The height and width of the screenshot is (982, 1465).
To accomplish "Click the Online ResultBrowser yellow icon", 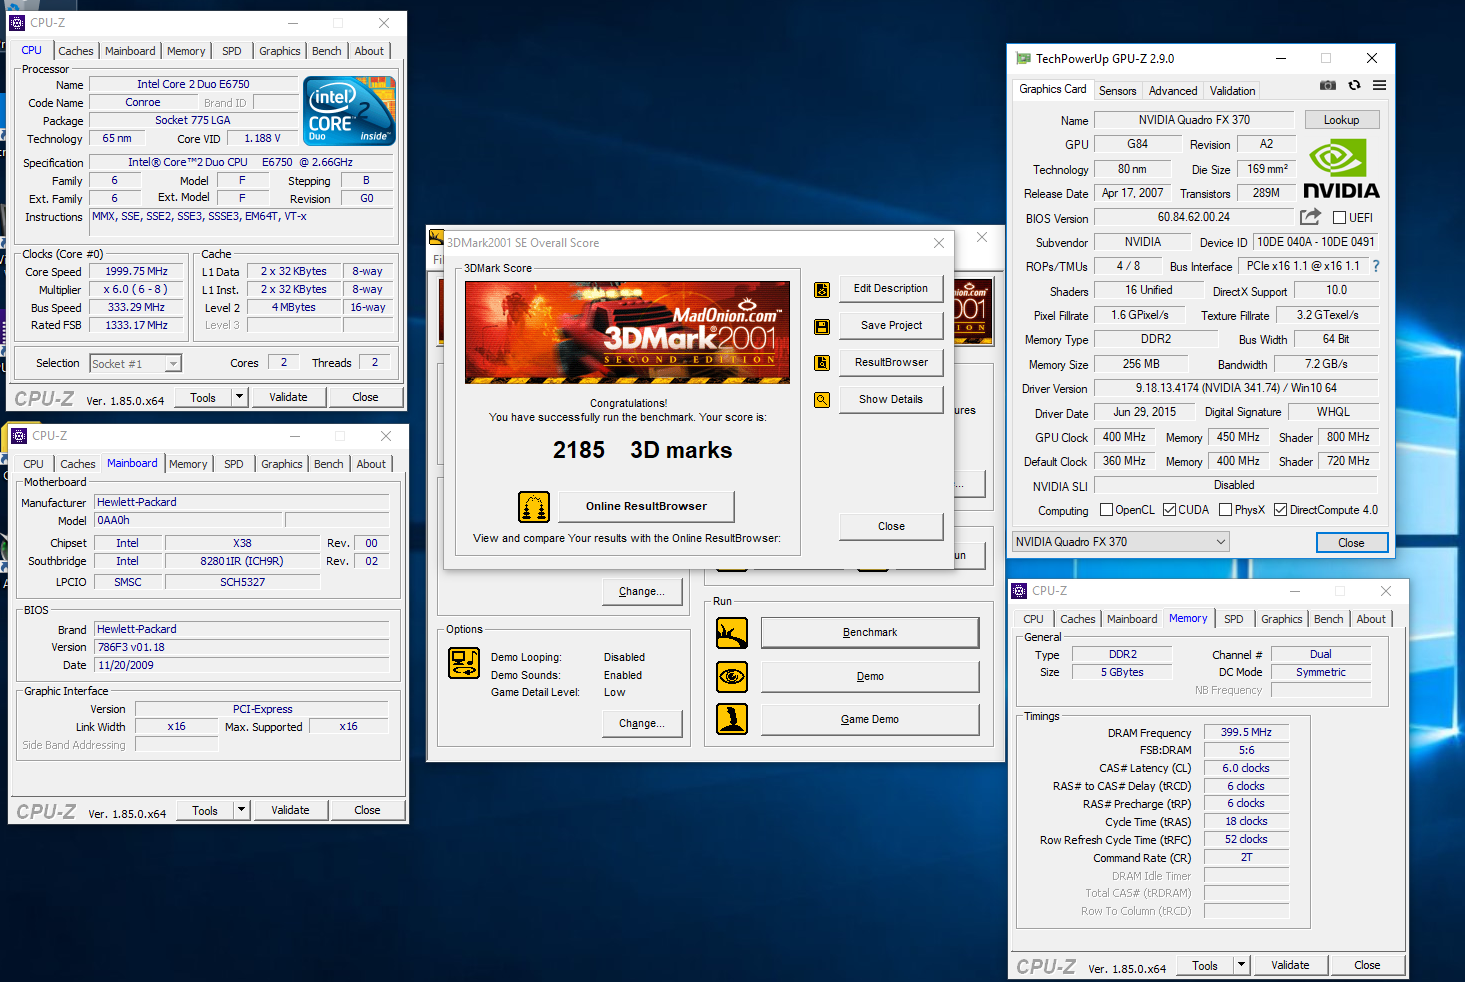I will [x=534, y=507].
